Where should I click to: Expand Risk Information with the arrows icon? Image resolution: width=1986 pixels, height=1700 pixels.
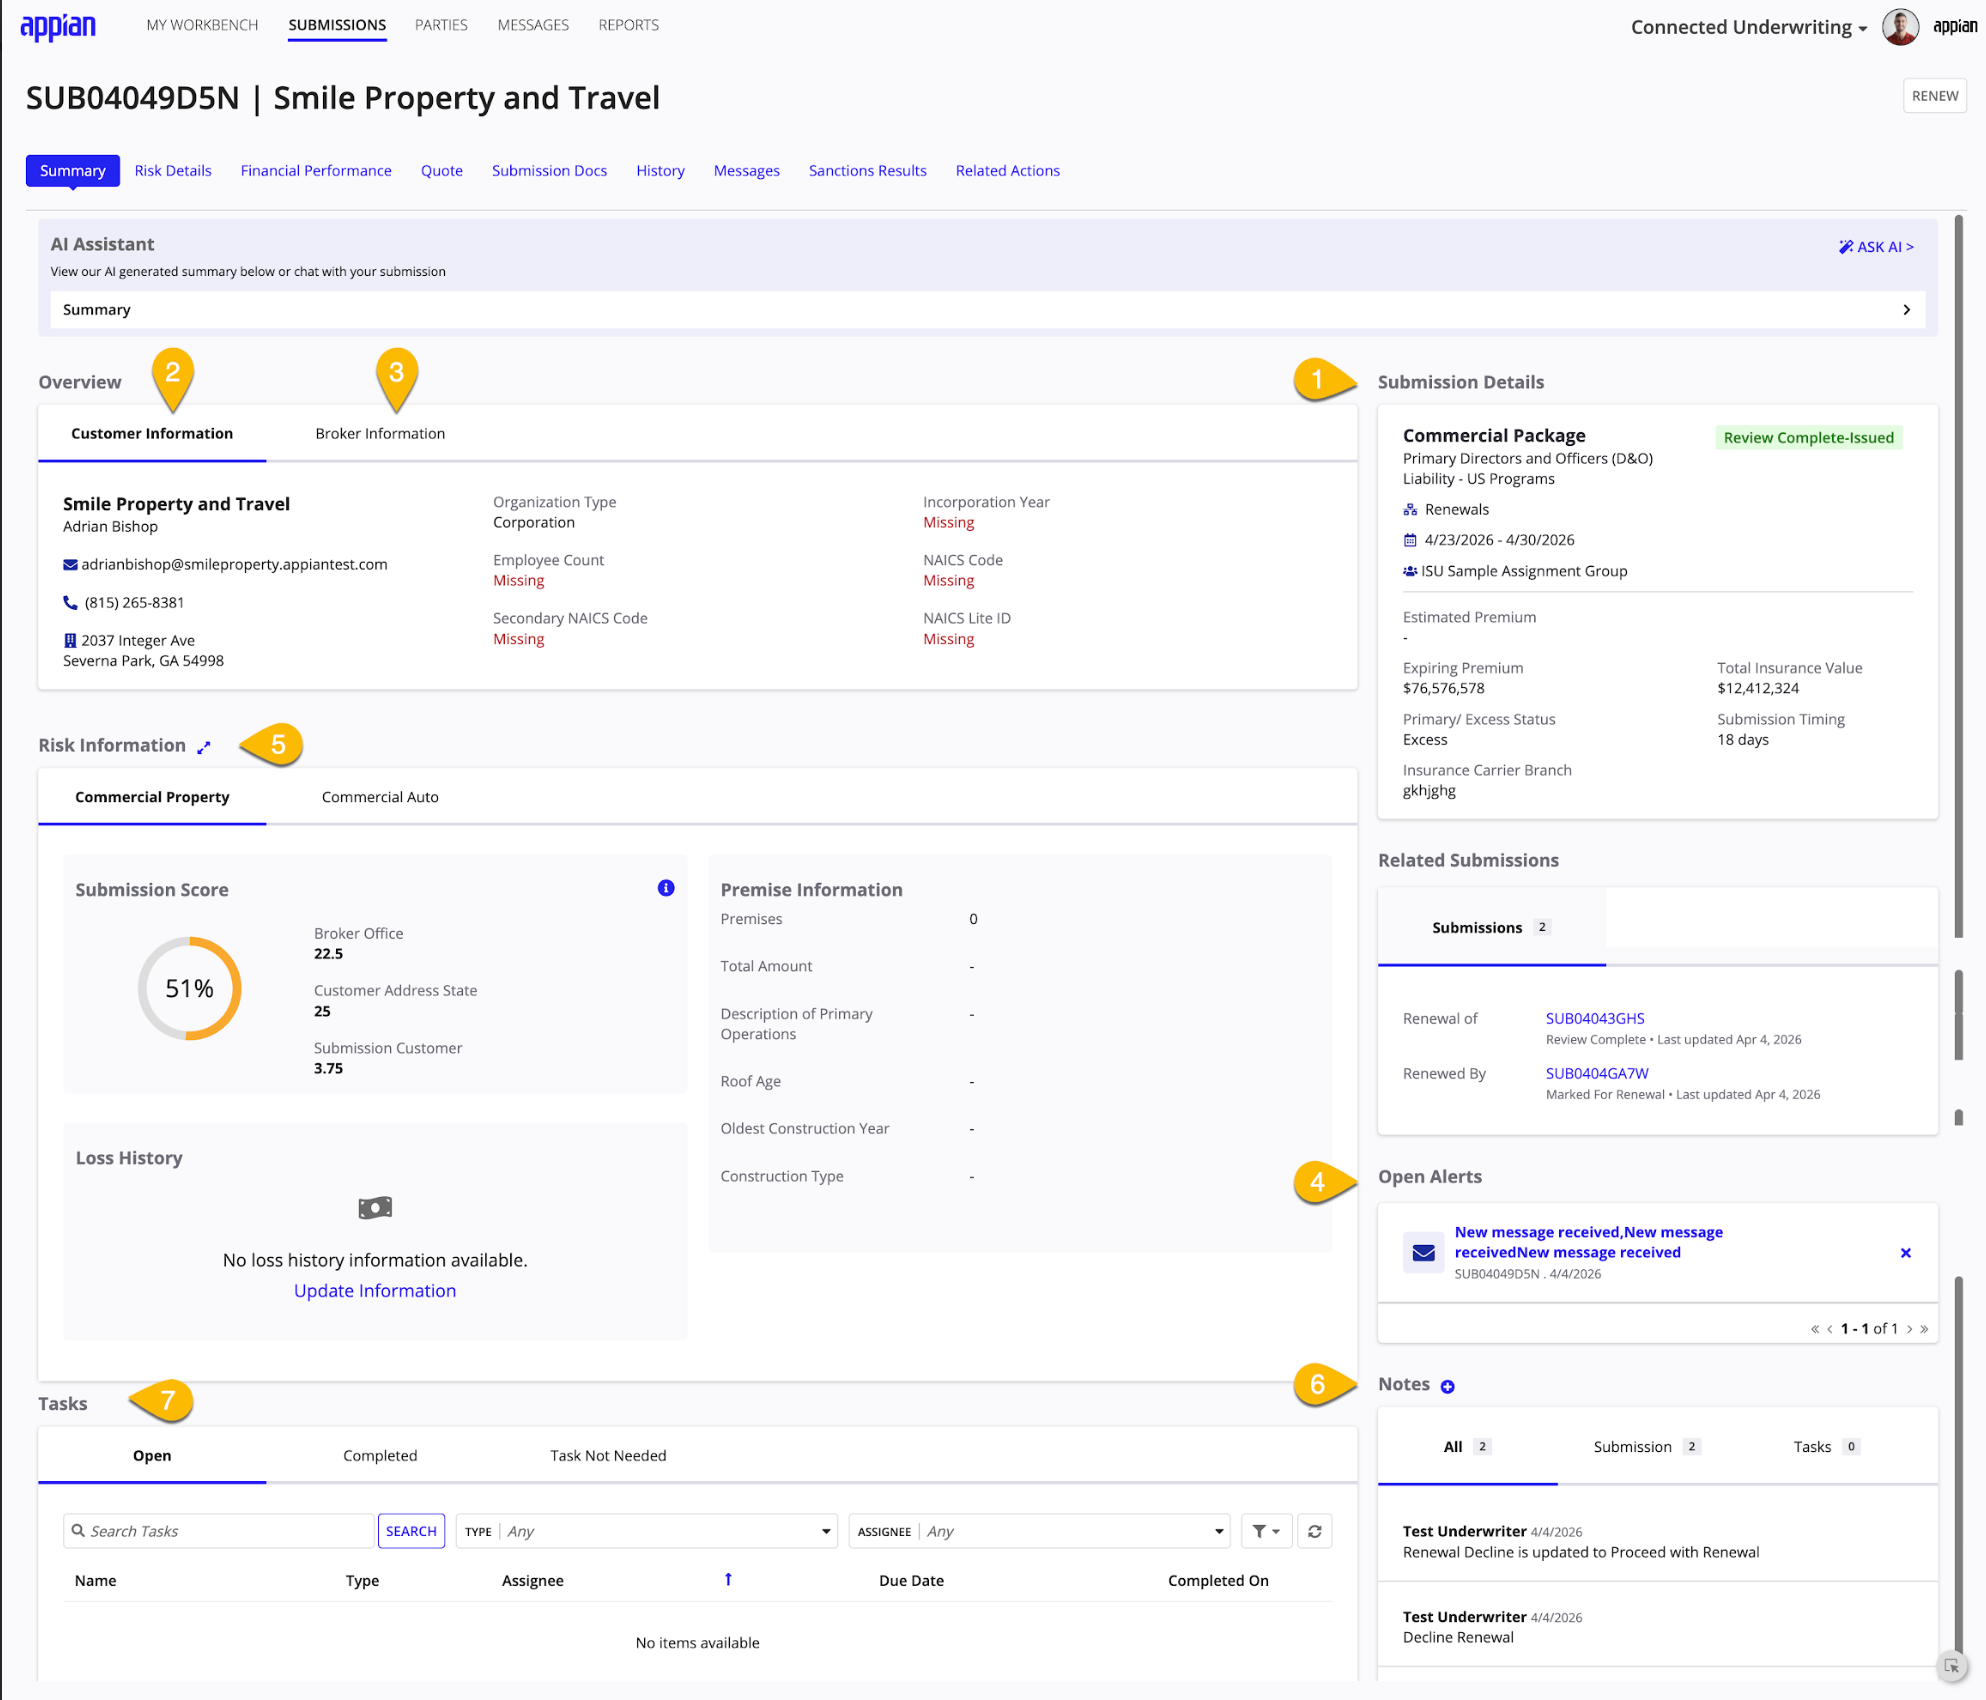coord(204,747)
